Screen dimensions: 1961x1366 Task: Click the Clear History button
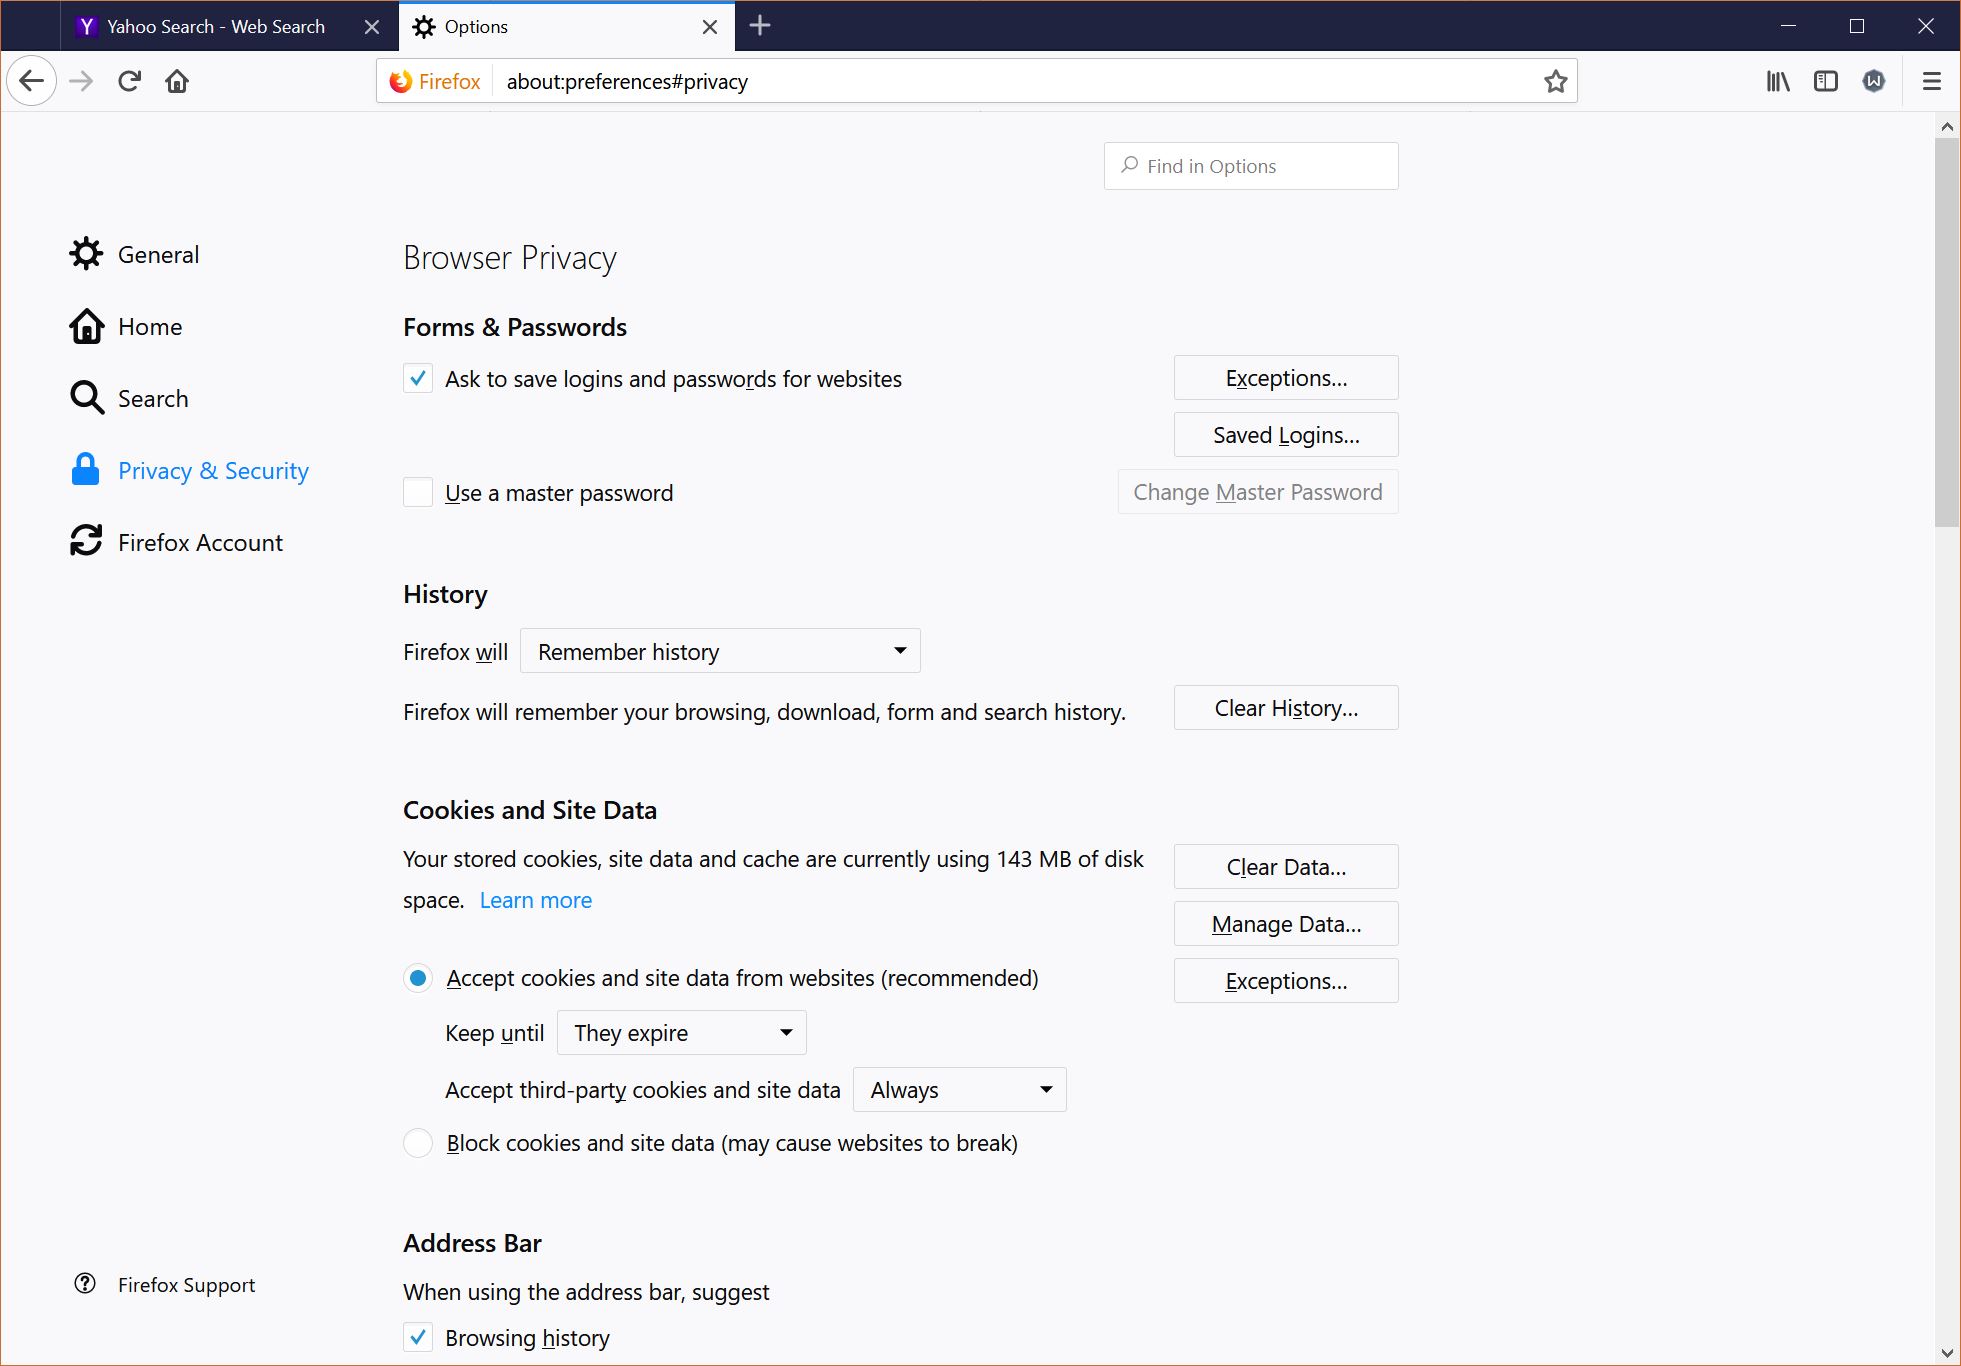pyautogui.click(x=1286, y=708)
